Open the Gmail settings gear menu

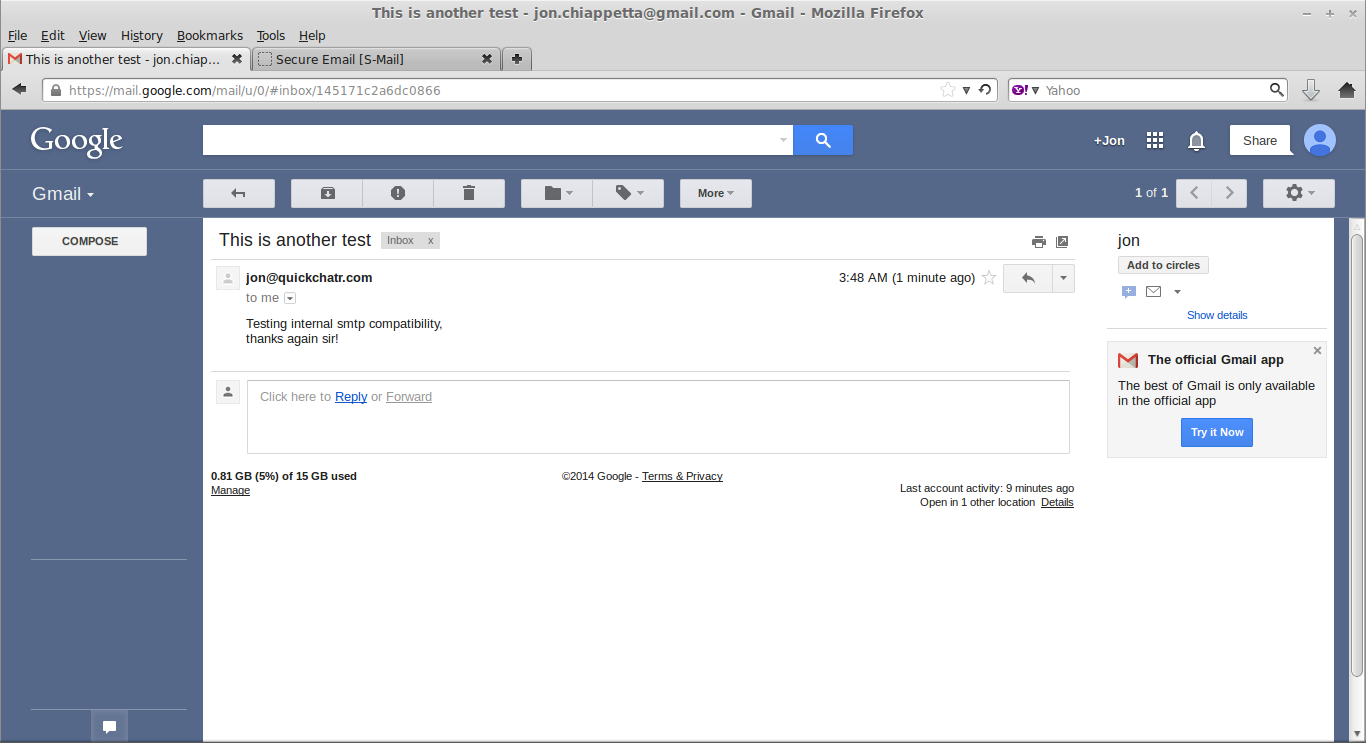coord(1299,193)
